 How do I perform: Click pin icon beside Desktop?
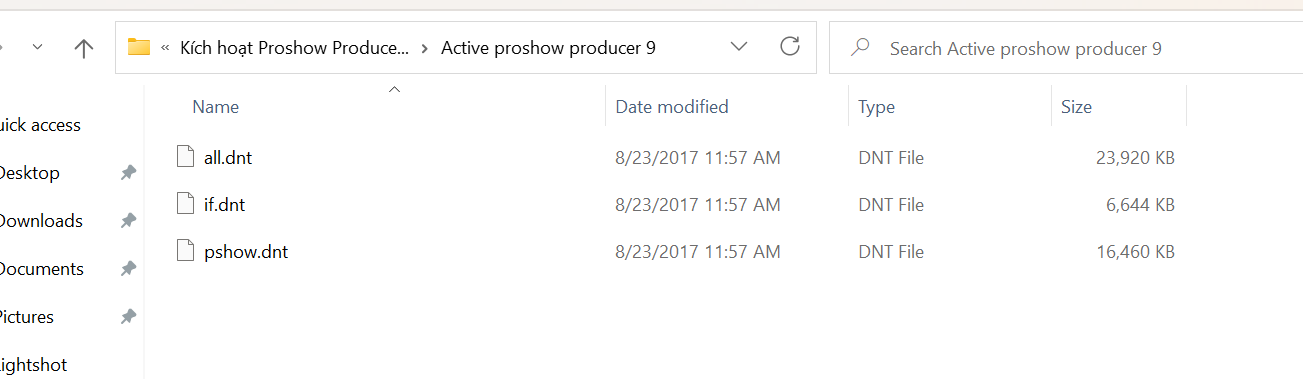point(128,173)
